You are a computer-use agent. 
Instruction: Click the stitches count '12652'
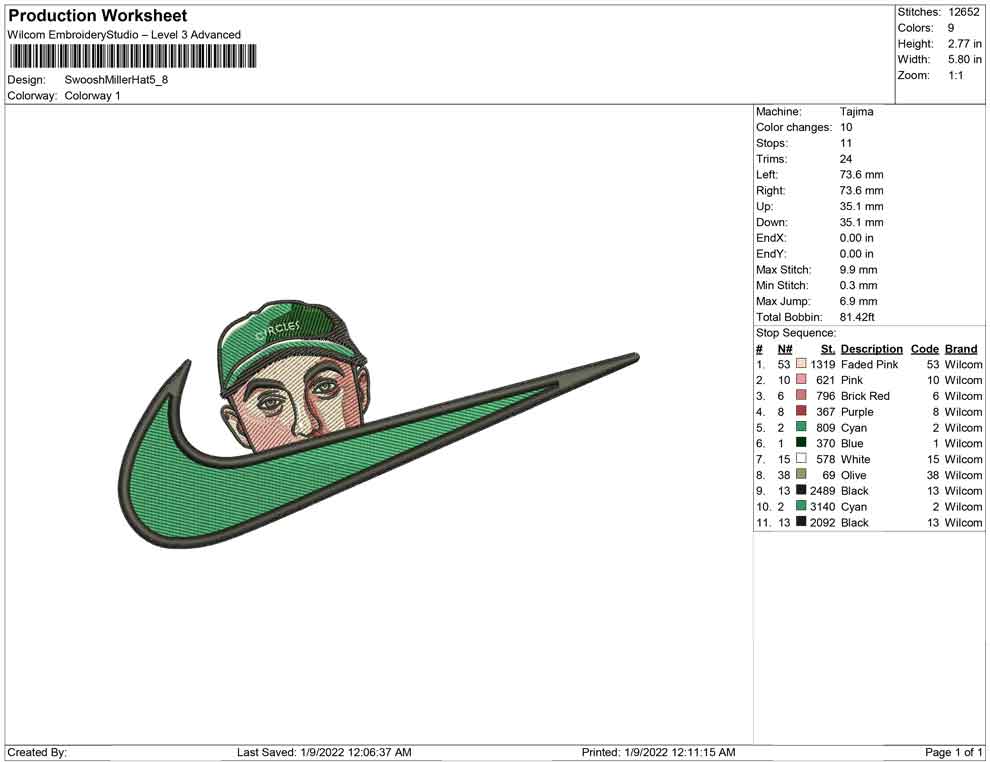tap(963, 12)
